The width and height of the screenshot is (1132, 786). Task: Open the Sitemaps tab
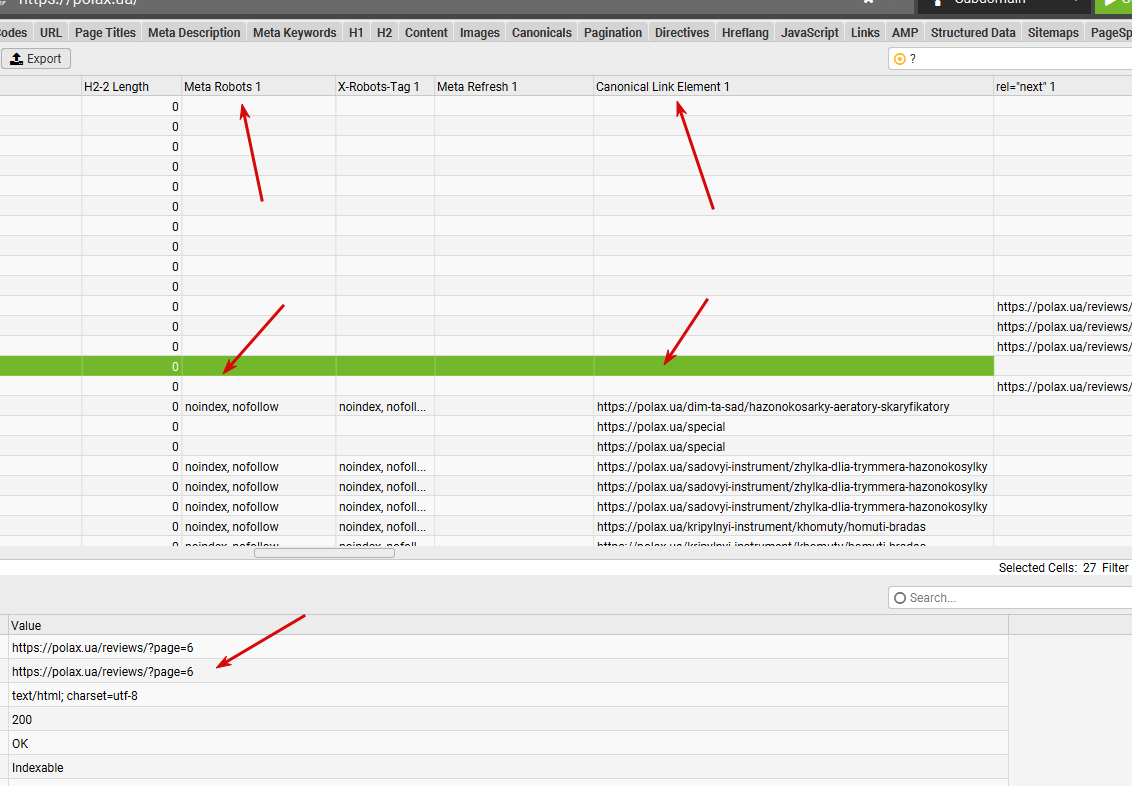point(1053,32)
